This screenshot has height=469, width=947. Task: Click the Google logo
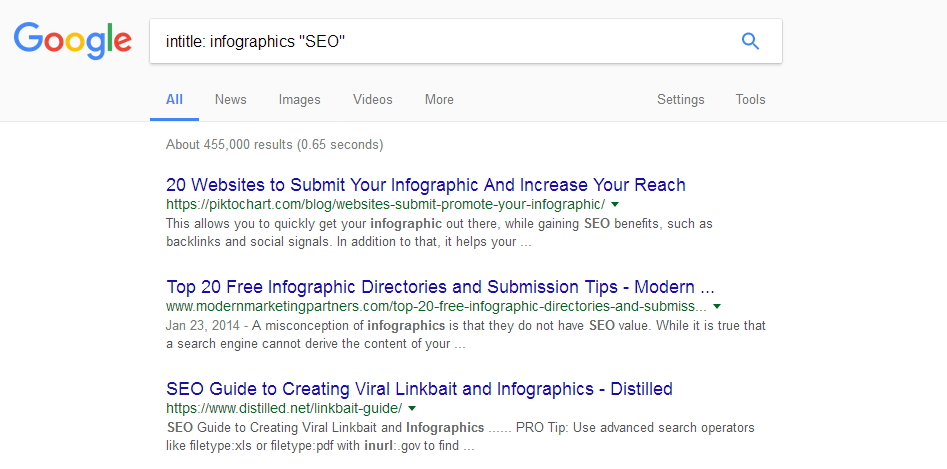point(72,41)
